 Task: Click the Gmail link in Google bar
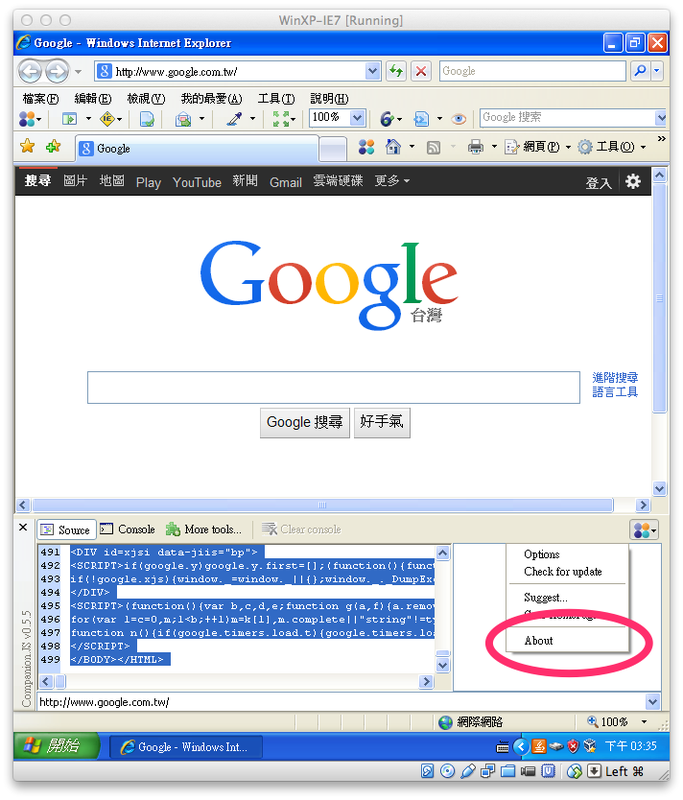coord(286,182)
